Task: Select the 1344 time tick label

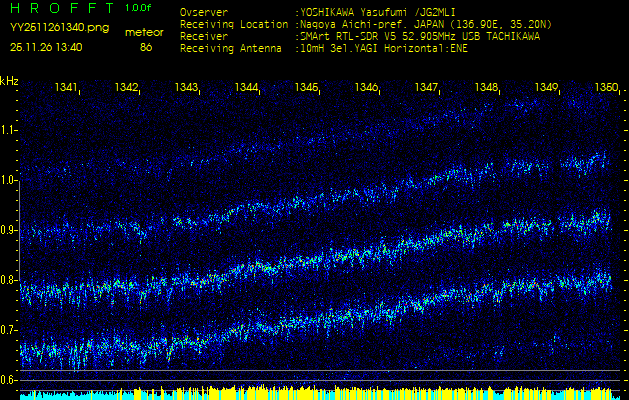Action: tap(246, 88)
